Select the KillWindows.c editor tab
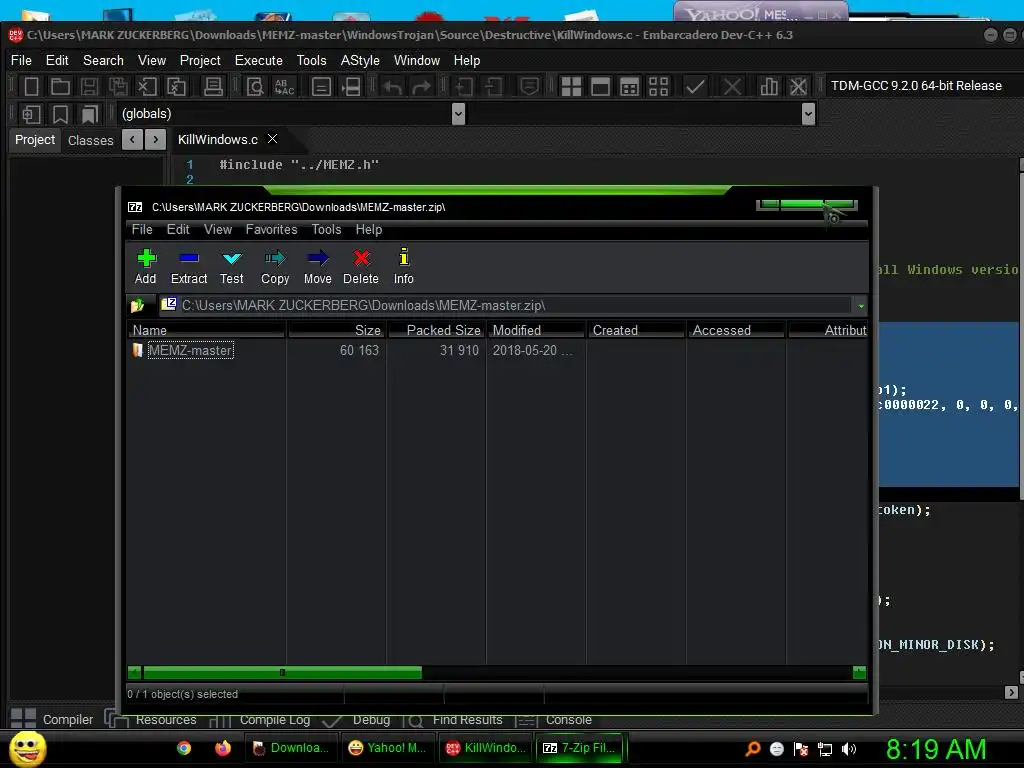1024x768 pixels. [x=218, y=140]
